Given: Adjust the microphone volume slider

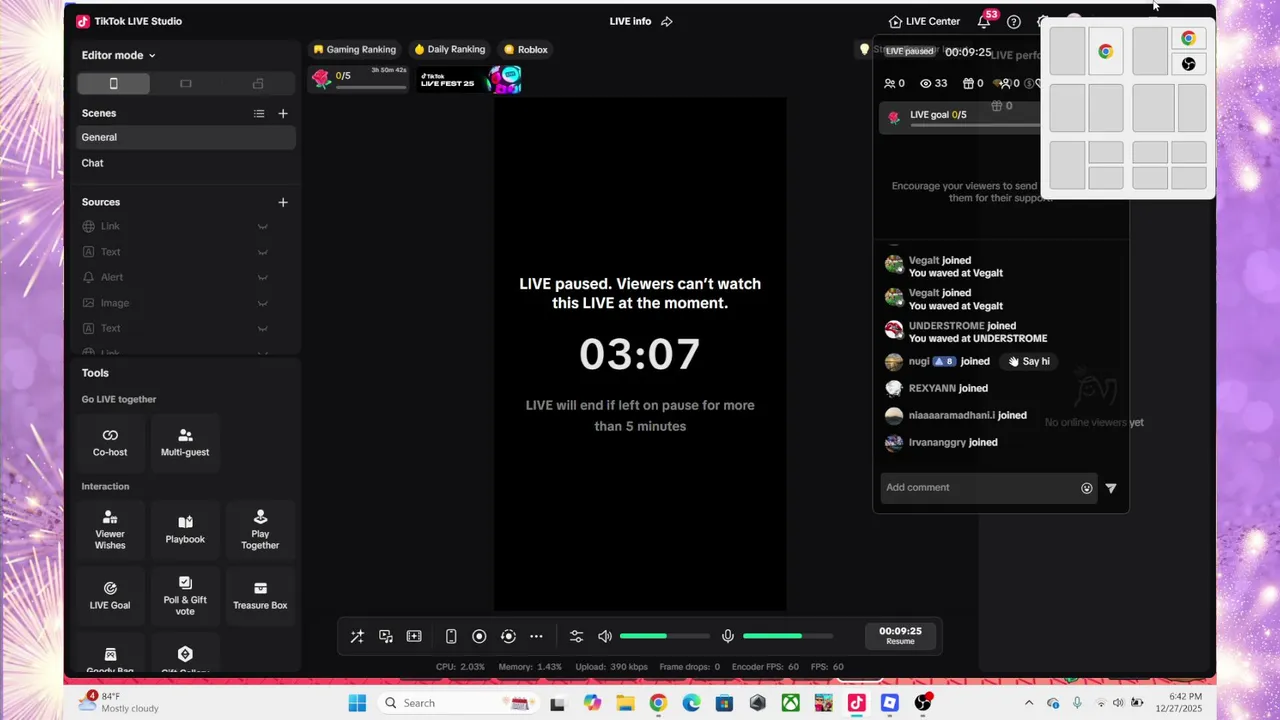Looking at the screenshot, I should pyautogui.click(x=787, y=636).
